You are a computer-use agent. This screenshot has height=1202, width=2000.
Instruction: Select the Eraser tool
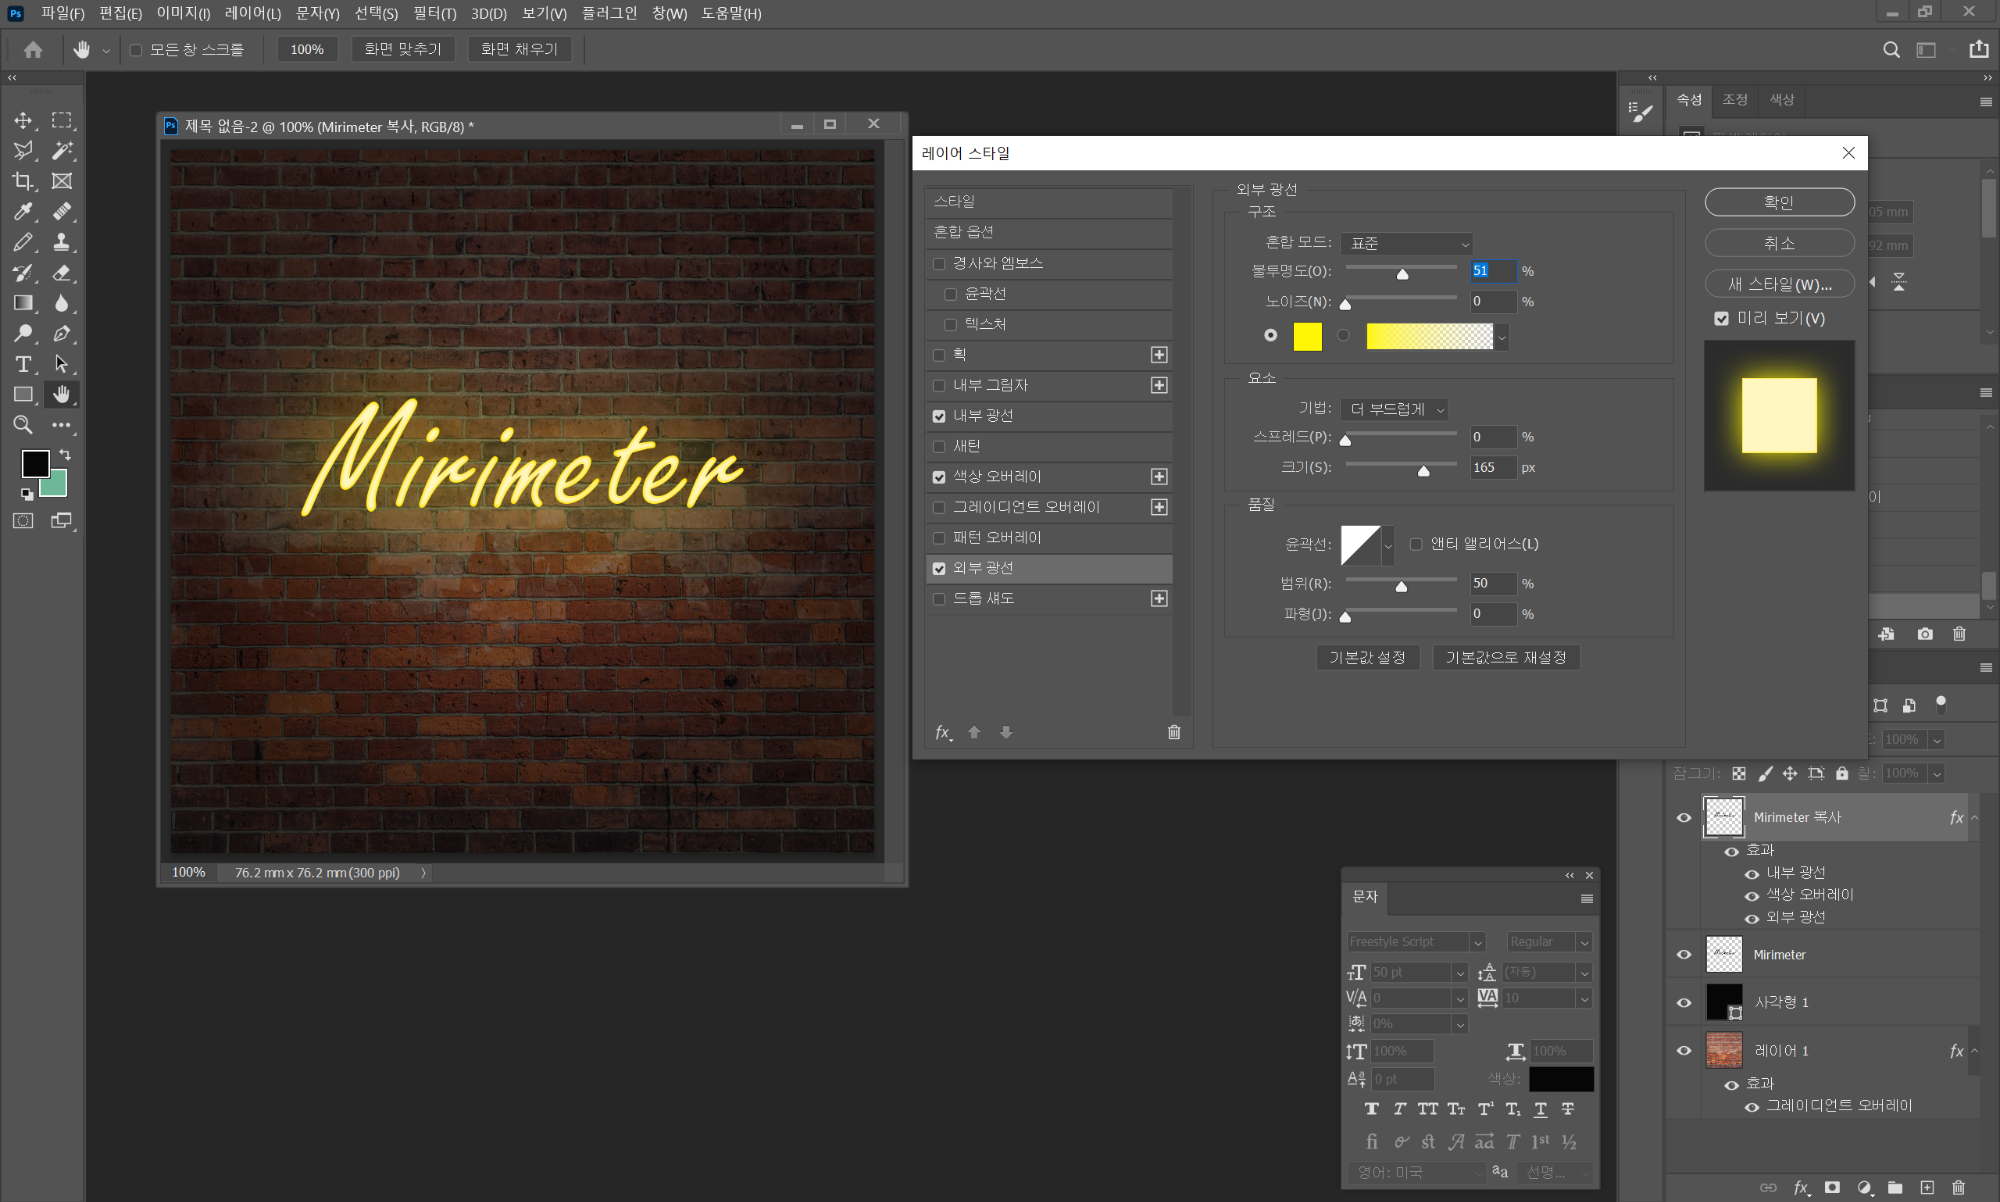click(62, 273)
